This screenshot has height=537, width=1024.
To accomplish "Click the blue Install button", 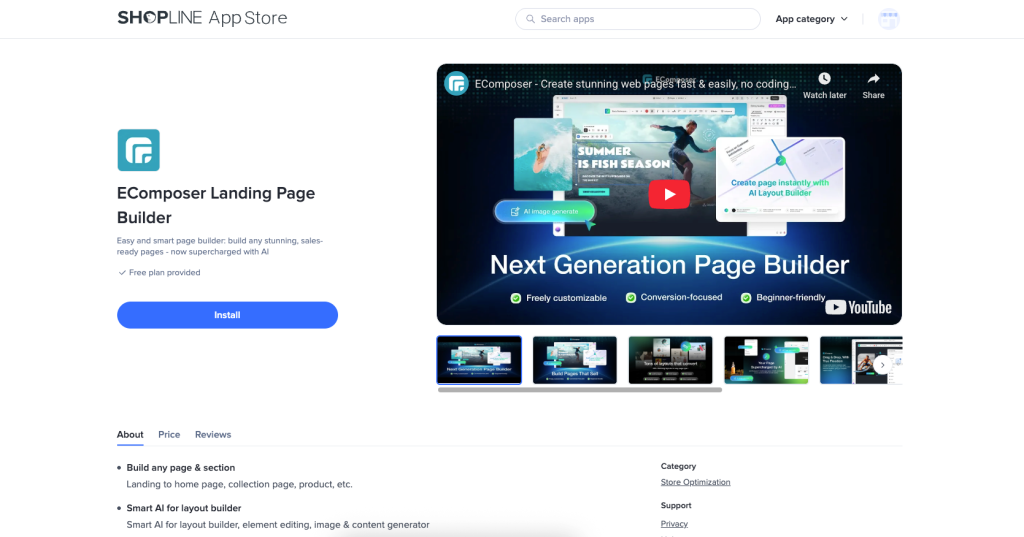I will tap(227, 315).
